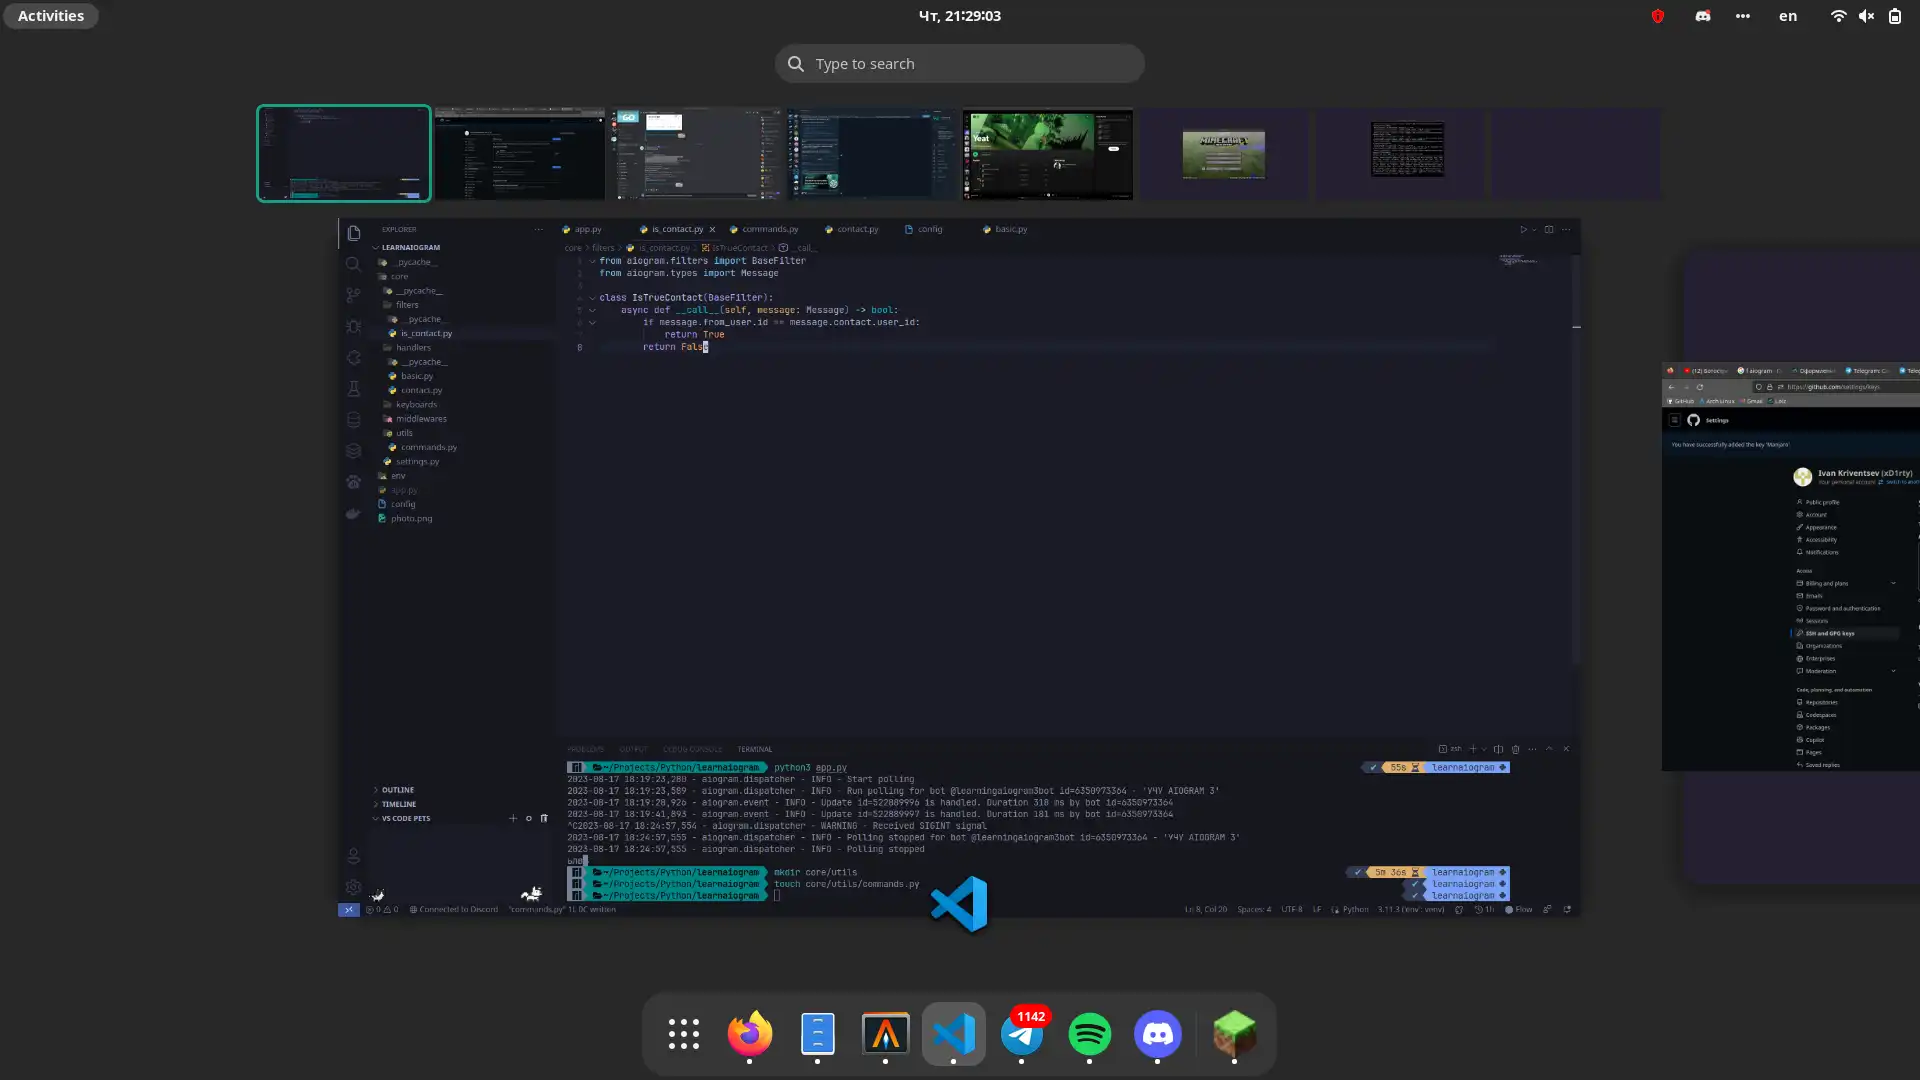Select the workspace thumbnail showing Minecraft
The width and height of the screenshot is (1920, 1080).
[x=1223, y=154]
